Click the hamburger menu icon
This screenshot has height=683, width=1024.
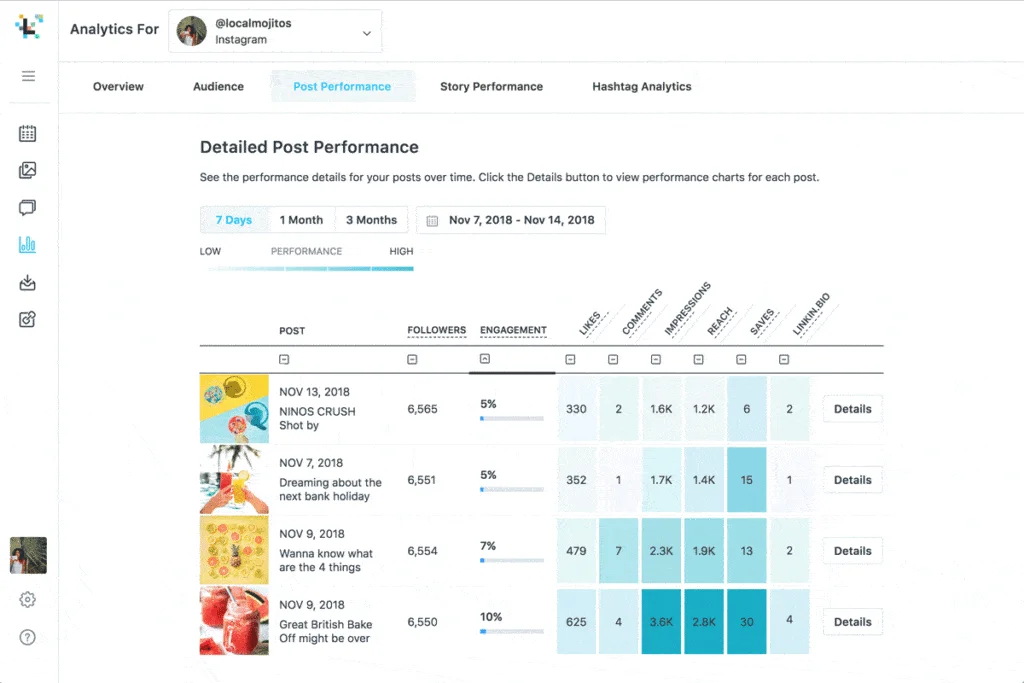click(x=28, y=76)
